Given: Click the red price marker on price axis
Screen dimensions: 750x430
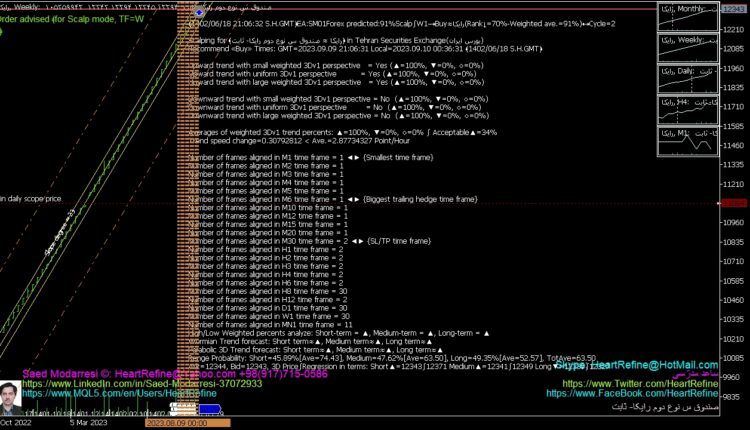Looking at the screenshot, I should (x=735, y=201).
